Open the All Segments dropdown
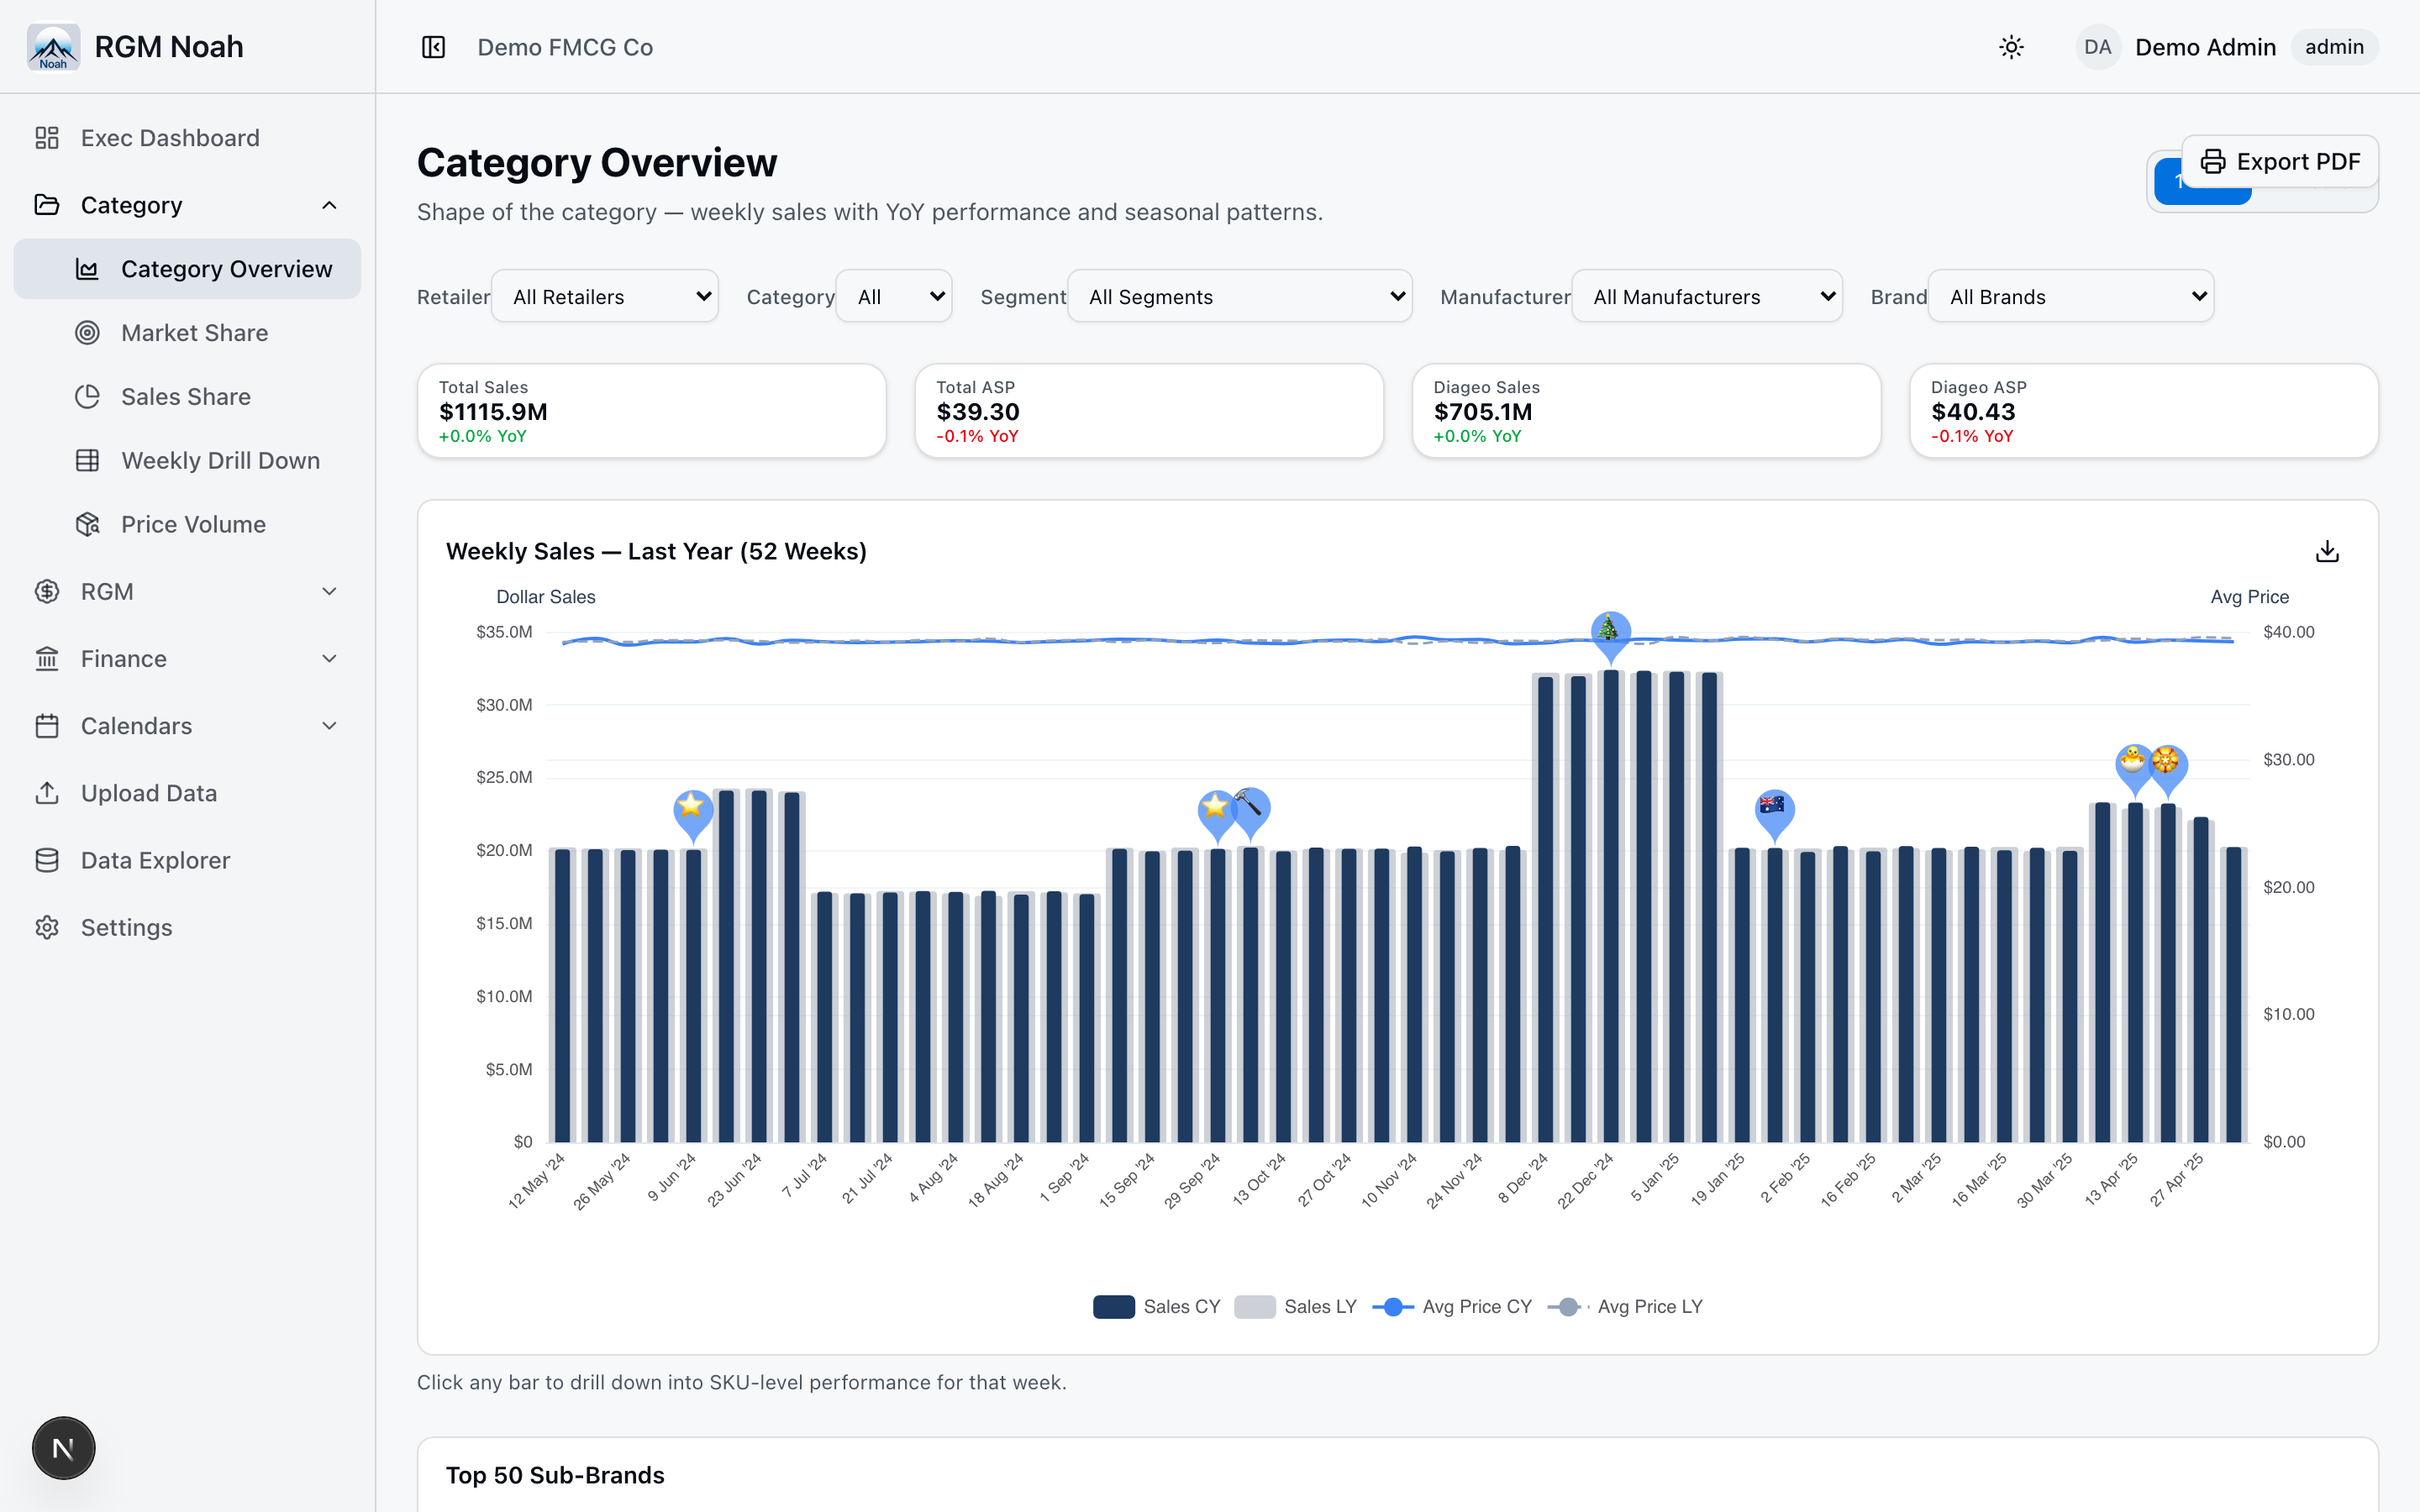2420x1512 pixels. [1239, 297]
